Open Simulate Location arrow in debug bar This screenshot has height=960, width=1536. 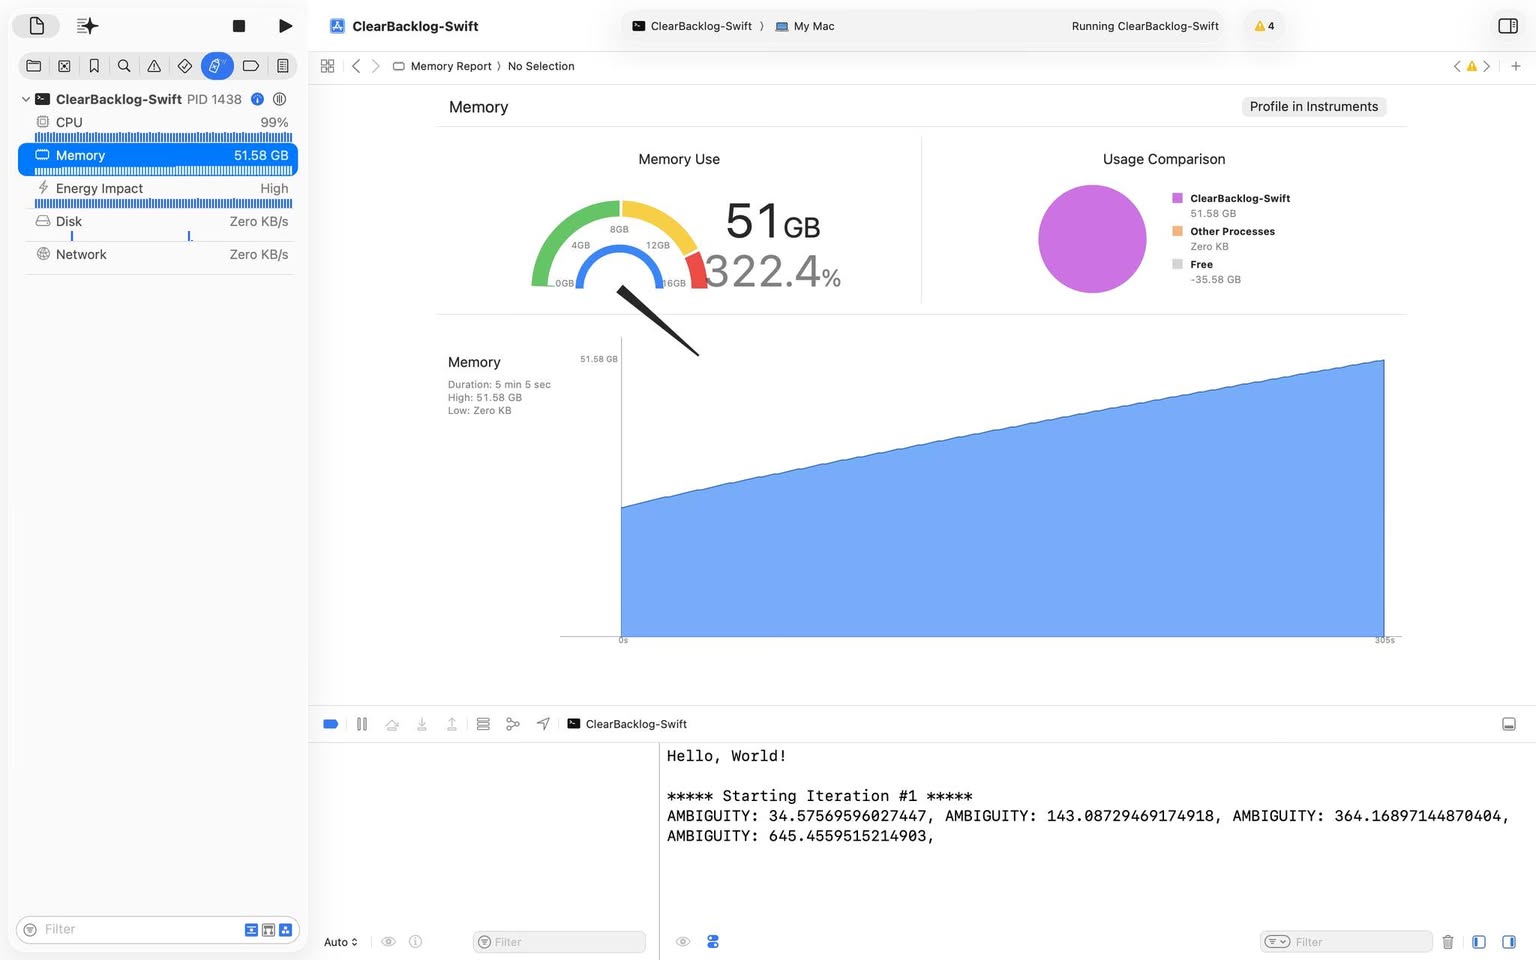(x=543, y=724)
